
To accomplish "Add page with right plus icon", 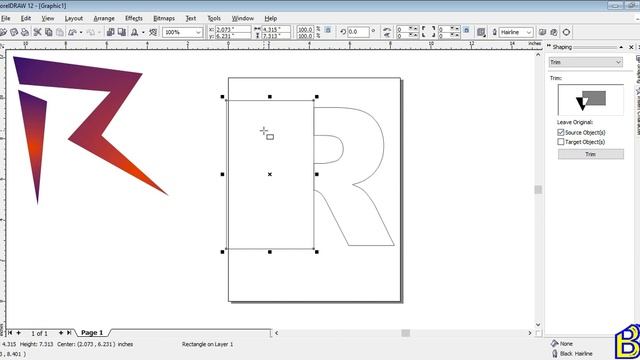I will click(61, 333).
